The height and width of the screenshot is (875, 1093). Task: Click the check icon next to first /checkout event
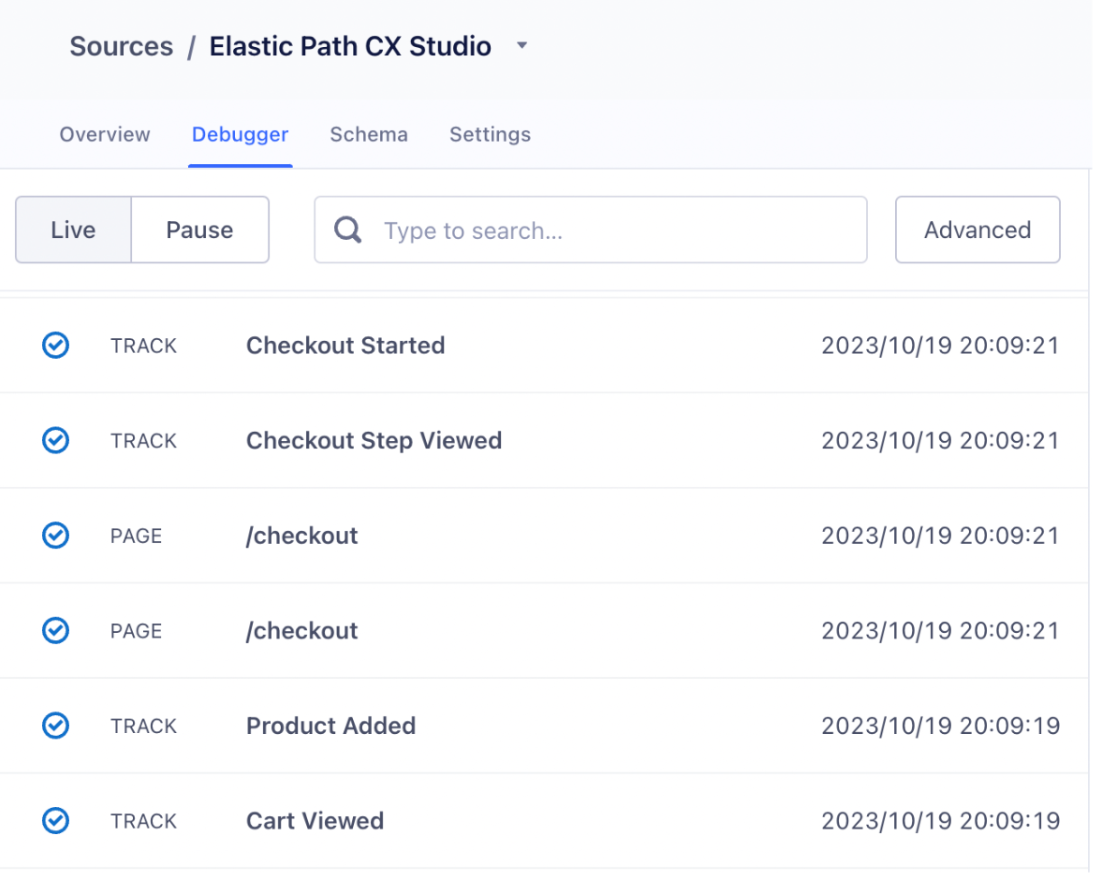[56, 535]
